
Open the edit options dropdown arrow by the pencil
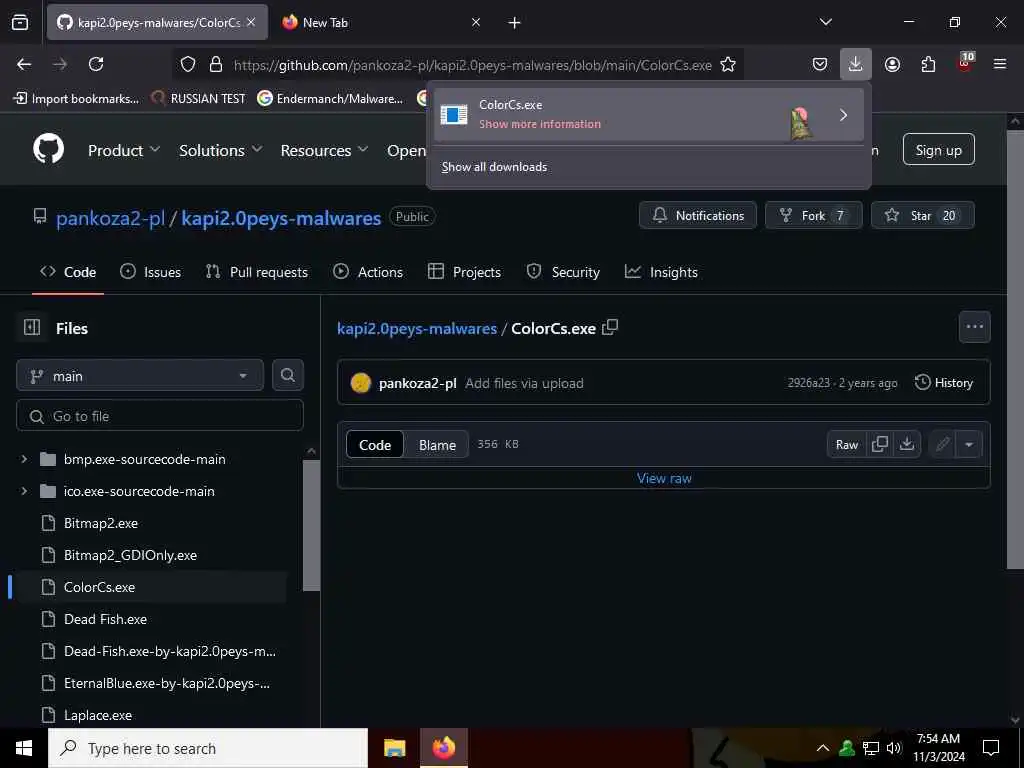[969, 444]
